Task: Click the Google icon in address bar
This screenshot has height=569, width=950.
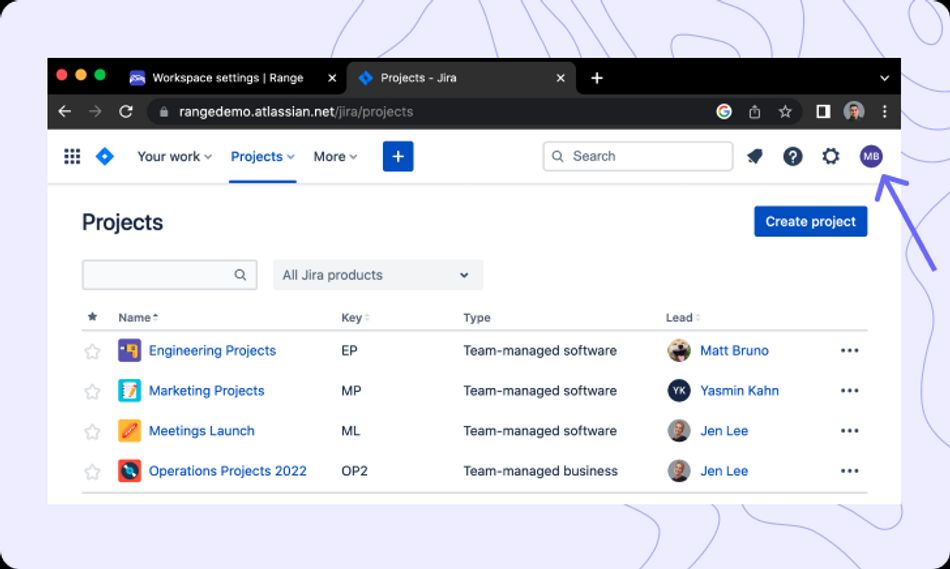Action: click(x=724, y=111)
